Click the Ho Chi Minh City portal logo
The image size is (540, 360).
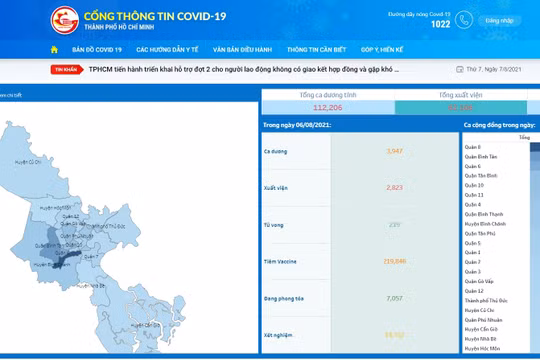(x=65, y=20)
